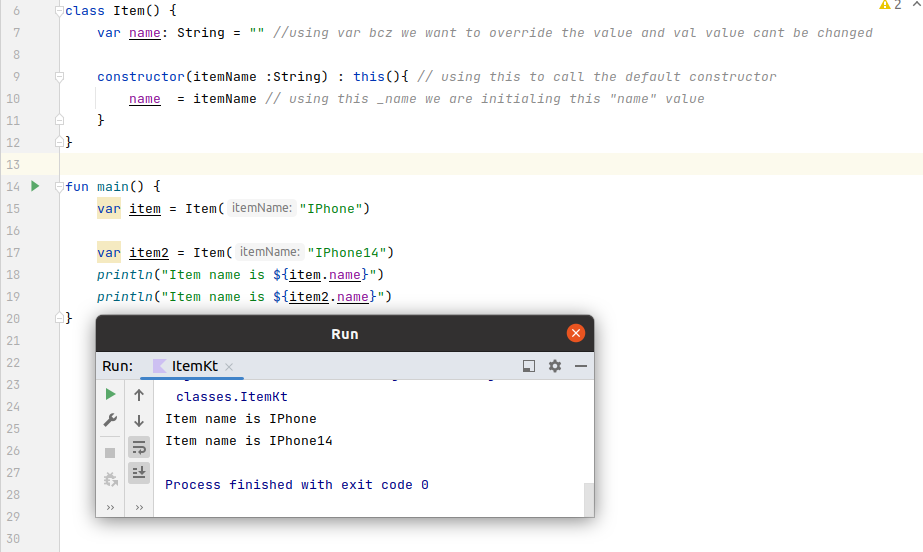Close the Run popup with orange X
Viewport: 923px width, 552px height.
pos(576,333)
